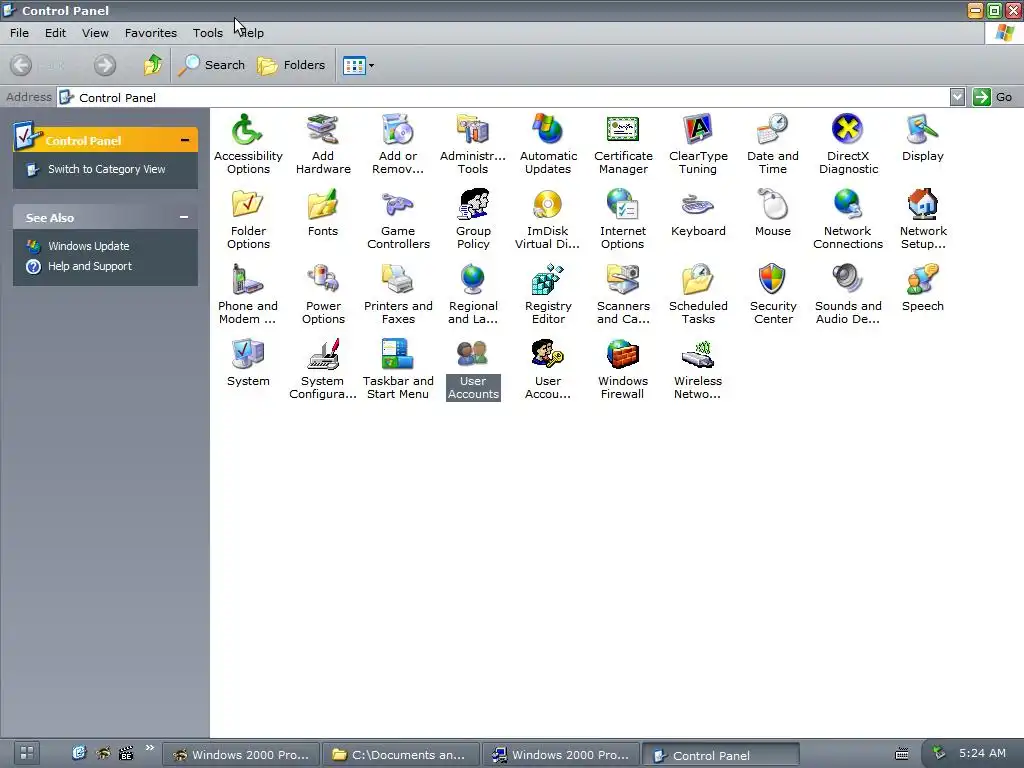Open Accessibility Options applet
This screenshot has width=1024, height=768.
(x=248, y=144)
